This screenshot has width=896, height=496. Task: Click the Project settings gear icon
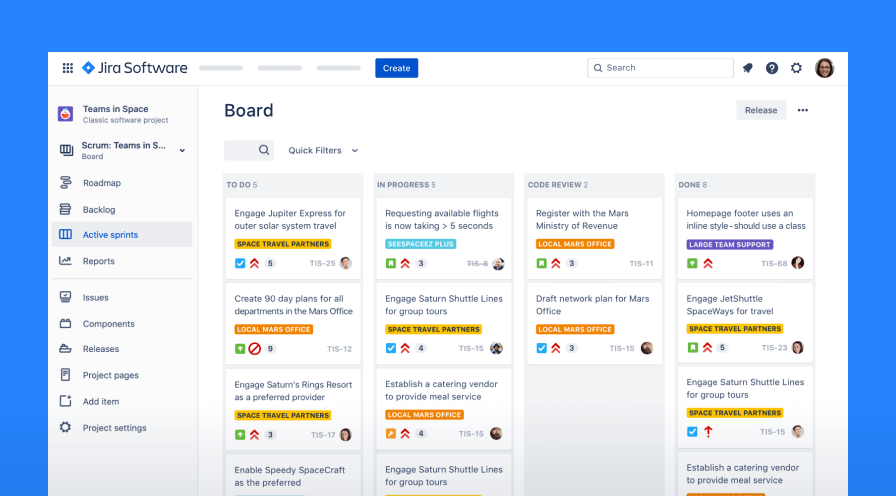pyautogui.click(x=65, y=428)
